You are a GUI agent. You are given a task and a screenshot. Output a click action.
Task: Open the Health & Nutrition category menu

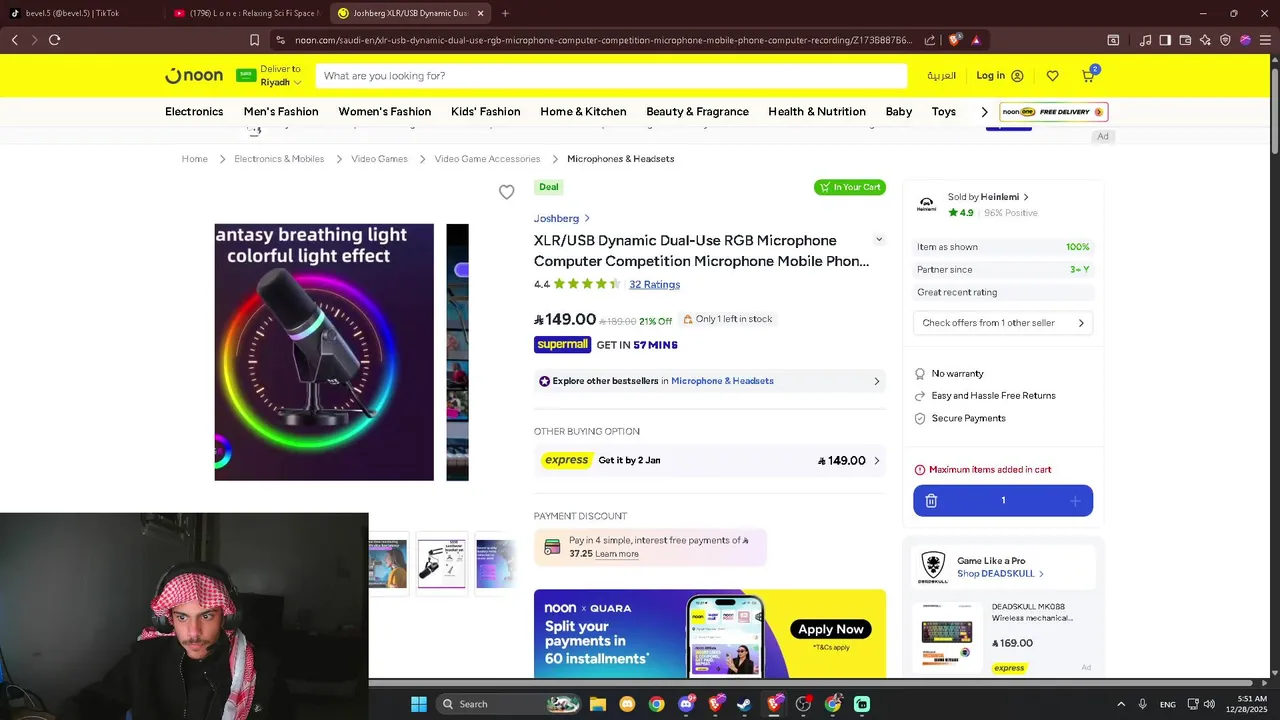[817, 112]
